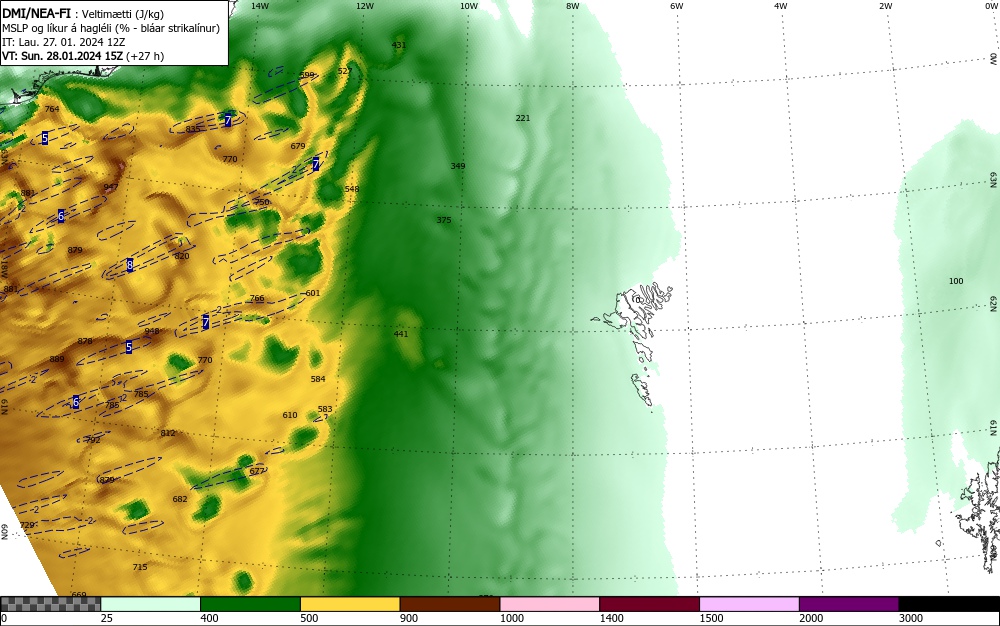Click the map value '441'
The width and height of the screenshot is (1000, 626).
coord(401,334)
